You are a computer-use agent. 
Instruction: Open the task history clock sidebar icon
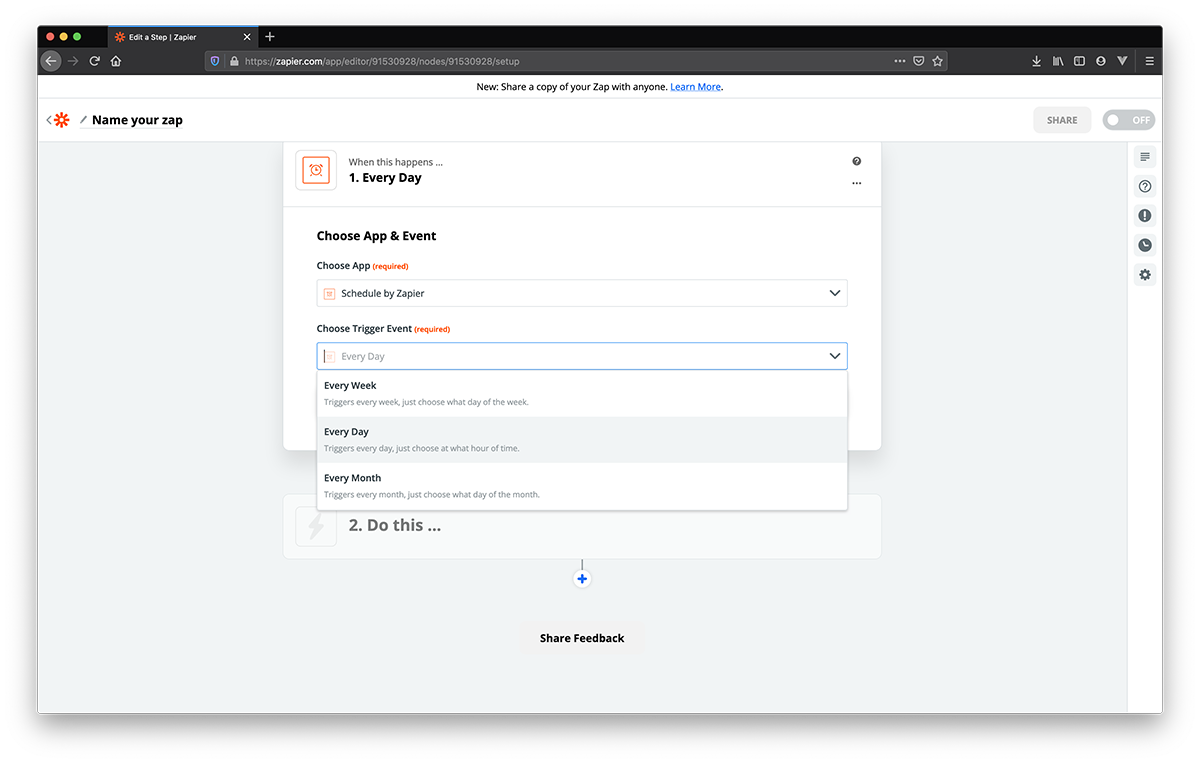tap(1145, 245)
